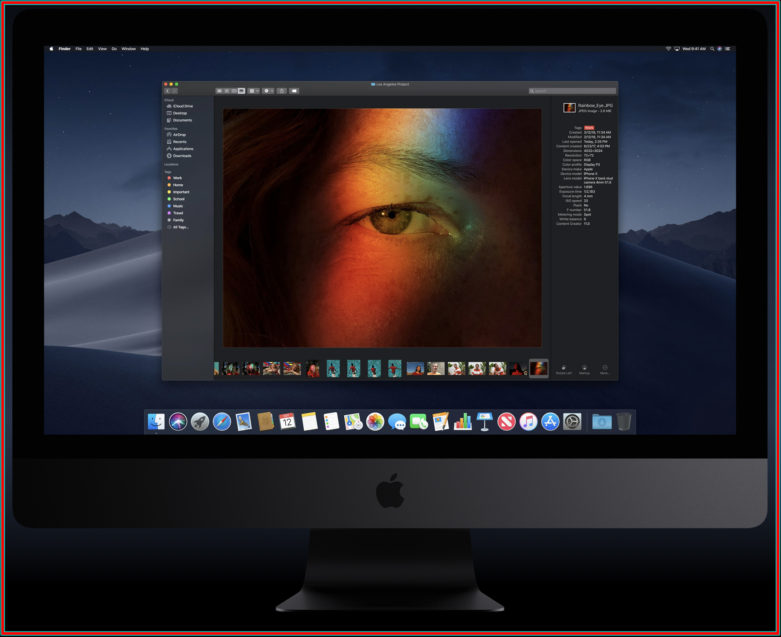Click the Markup quick action
781x637 pixels.
pyautogui.click(x=584, y=370)
